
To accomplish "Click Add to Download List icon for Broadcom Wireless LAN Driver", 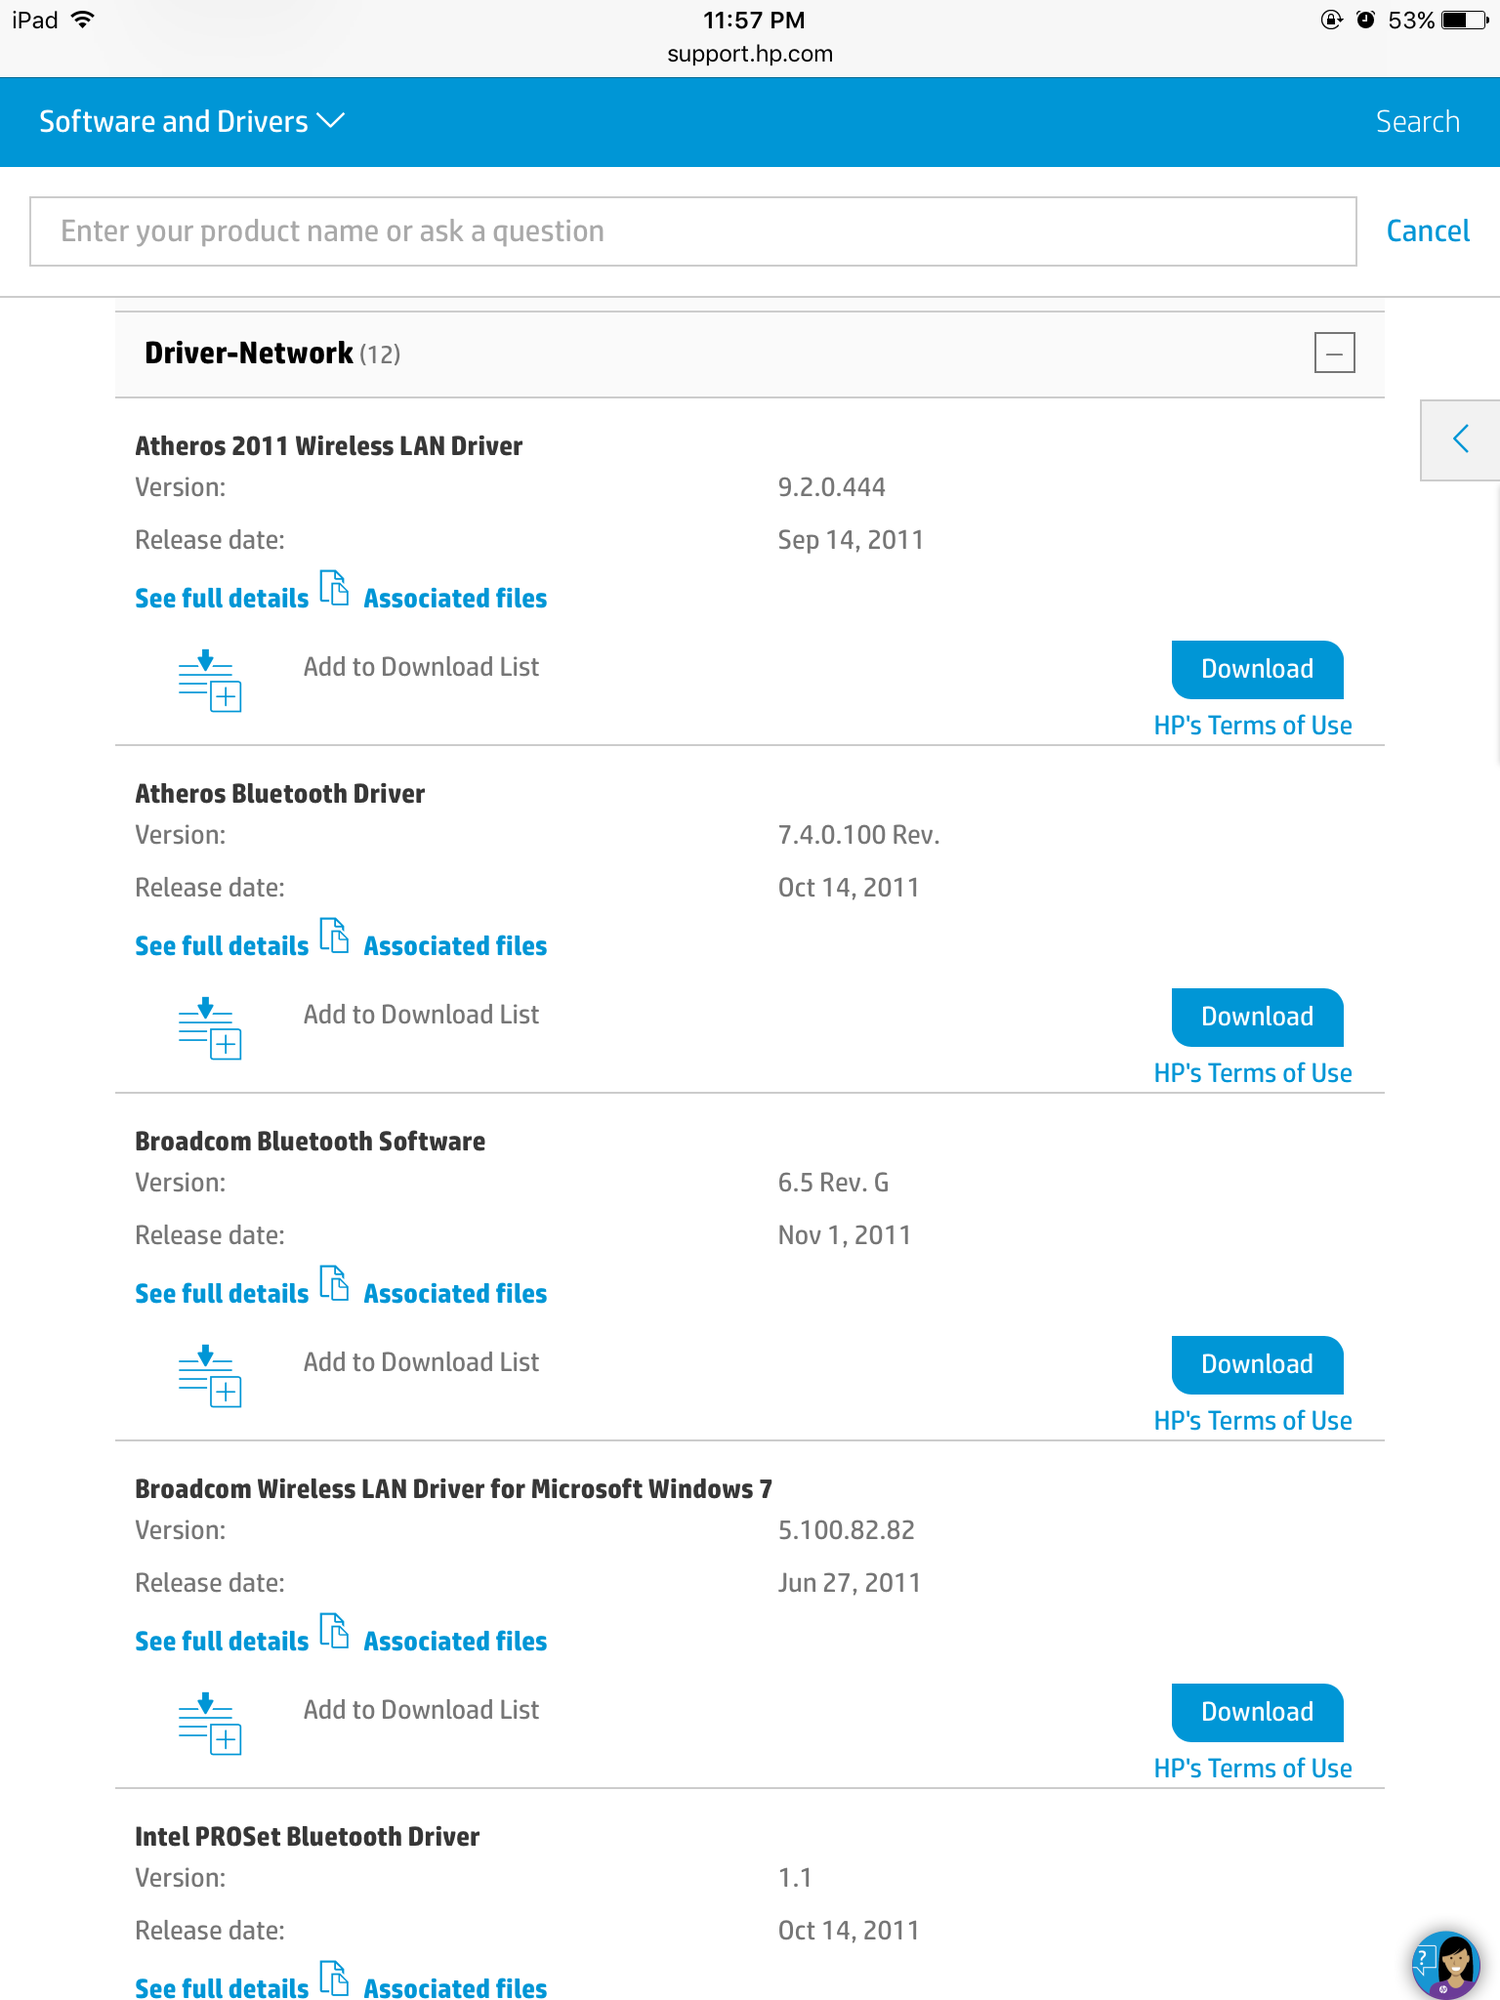I will (x=209, y=1725).
